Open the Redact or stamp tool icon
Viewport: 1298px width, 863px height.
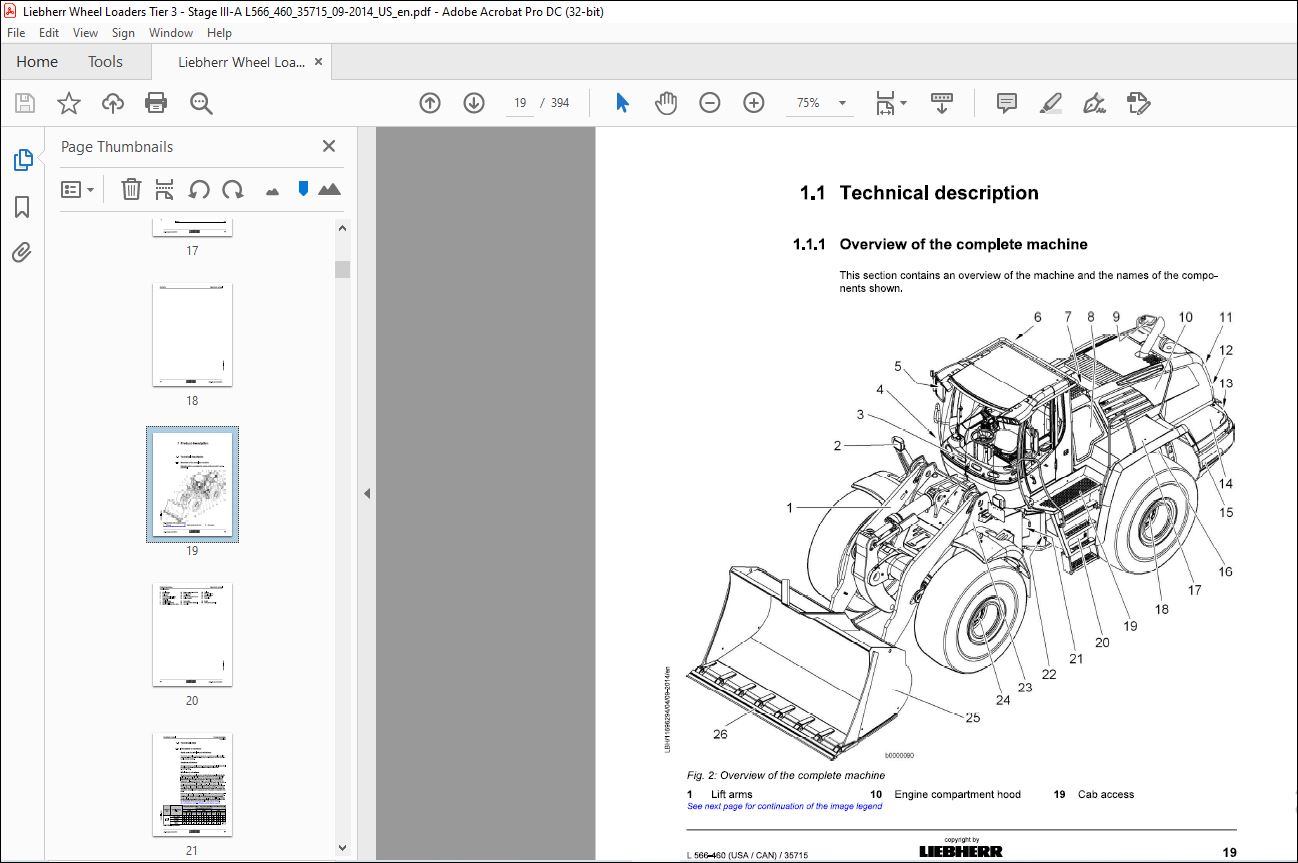tap(1138, 103)
